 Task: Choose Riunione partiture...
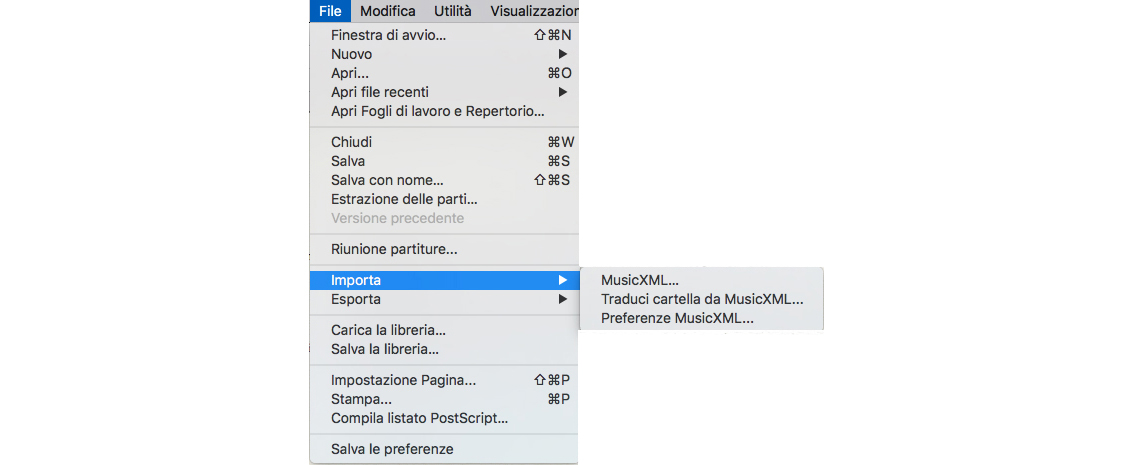point(394,249)
